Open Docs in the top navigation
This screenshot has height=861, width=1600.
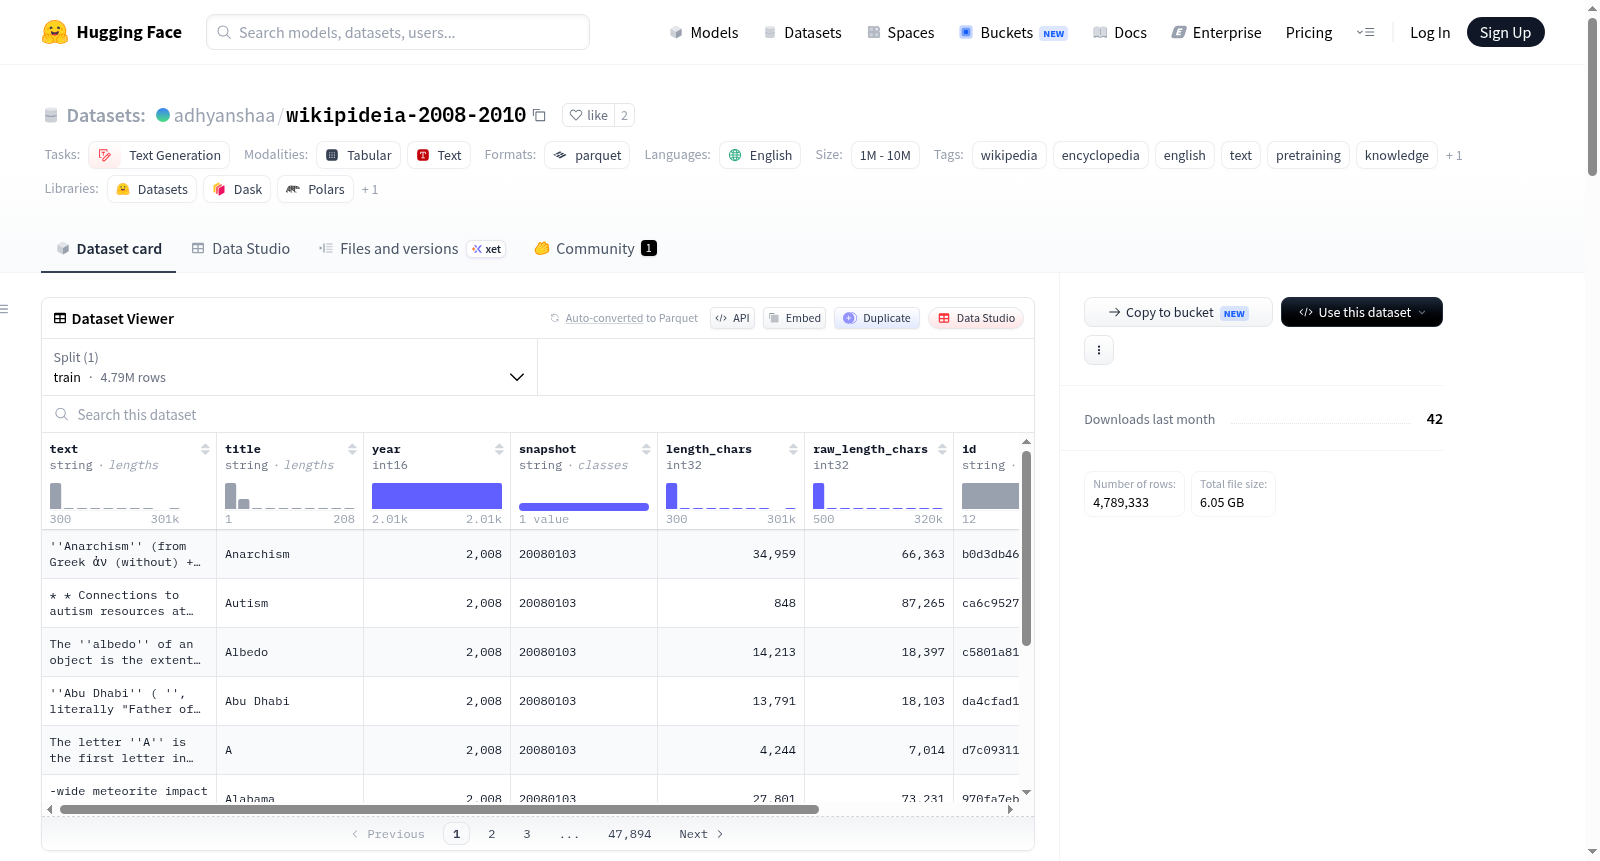point(1120,32)
